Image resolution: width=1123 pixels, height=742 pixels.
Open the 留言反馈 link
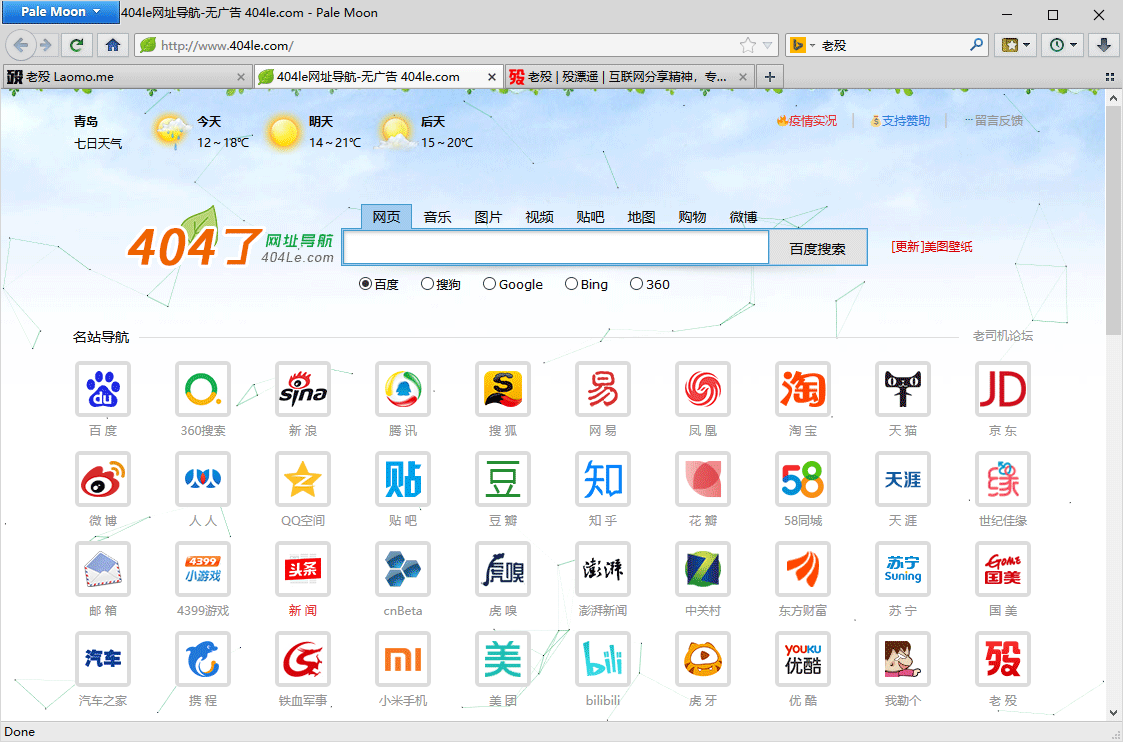993,121
